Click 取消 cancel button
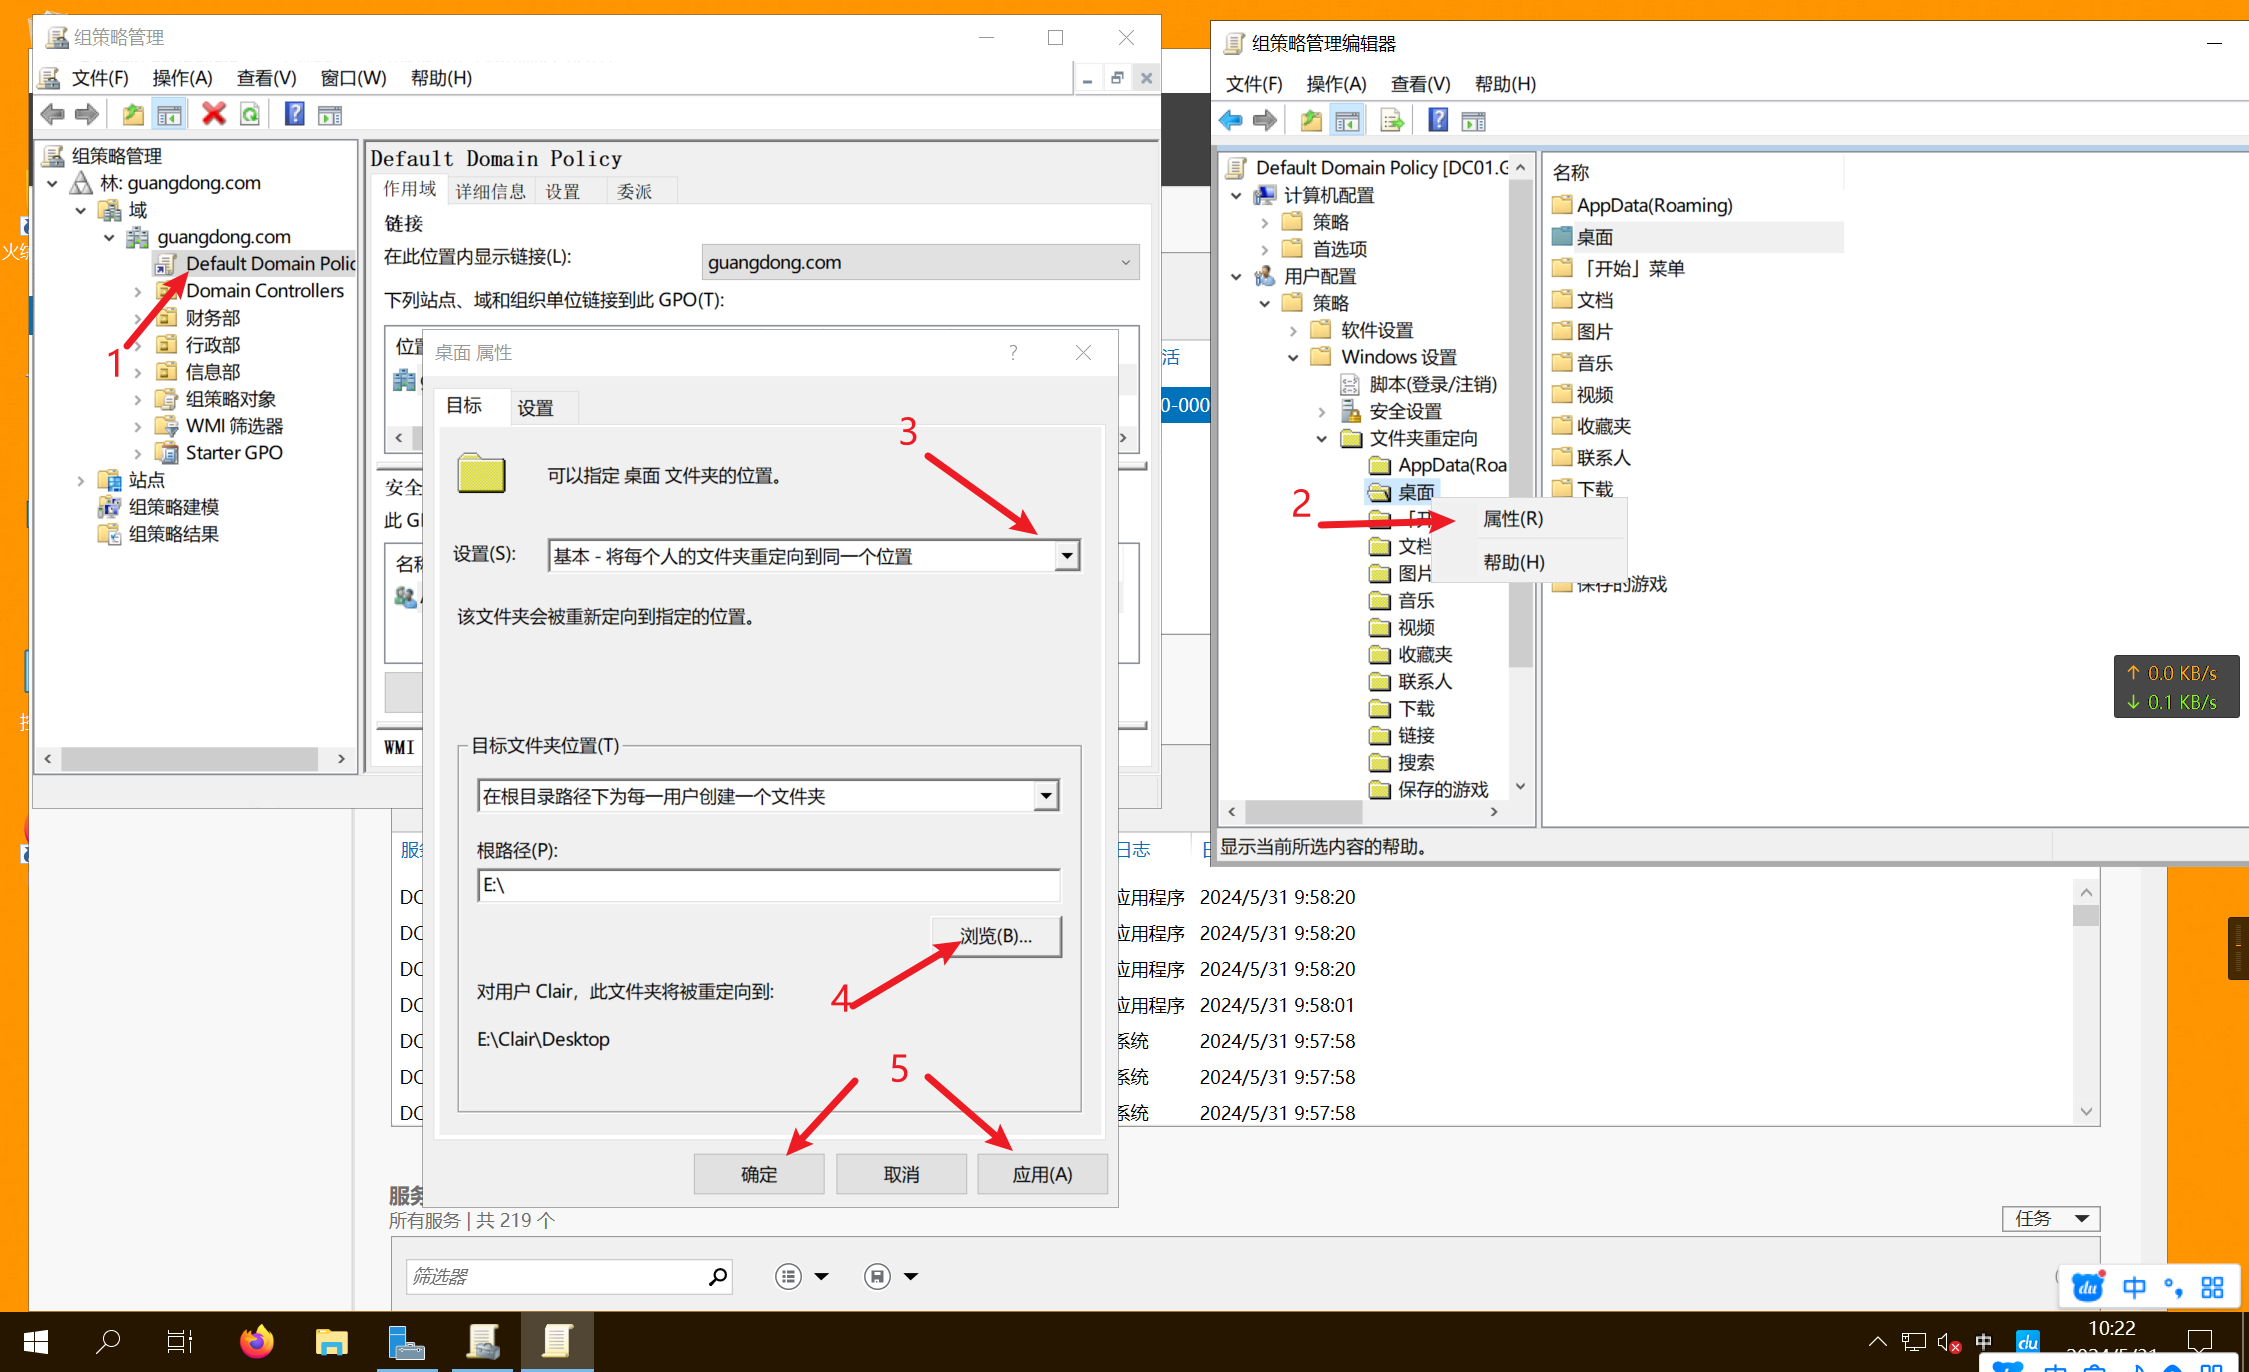 [x=901, y=1174]
